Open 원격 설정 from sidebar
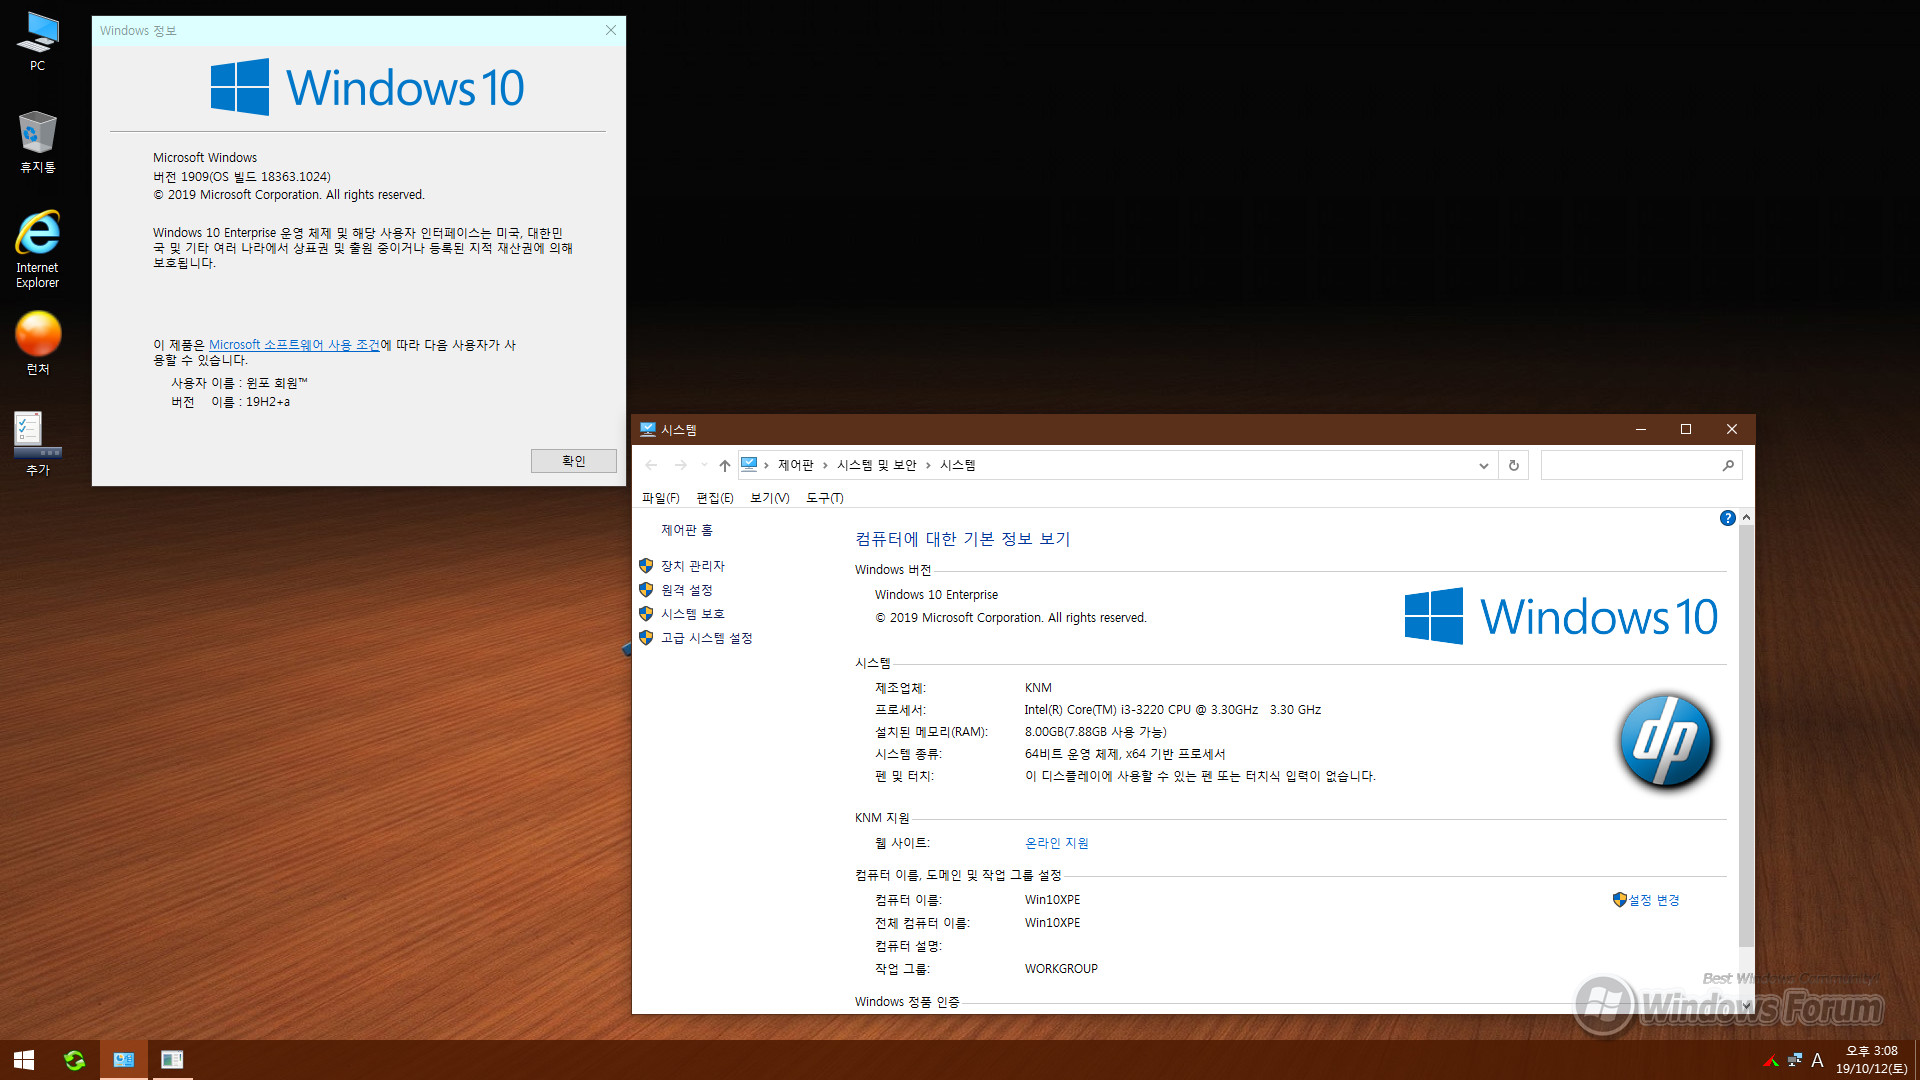 (x=687, y=590)
